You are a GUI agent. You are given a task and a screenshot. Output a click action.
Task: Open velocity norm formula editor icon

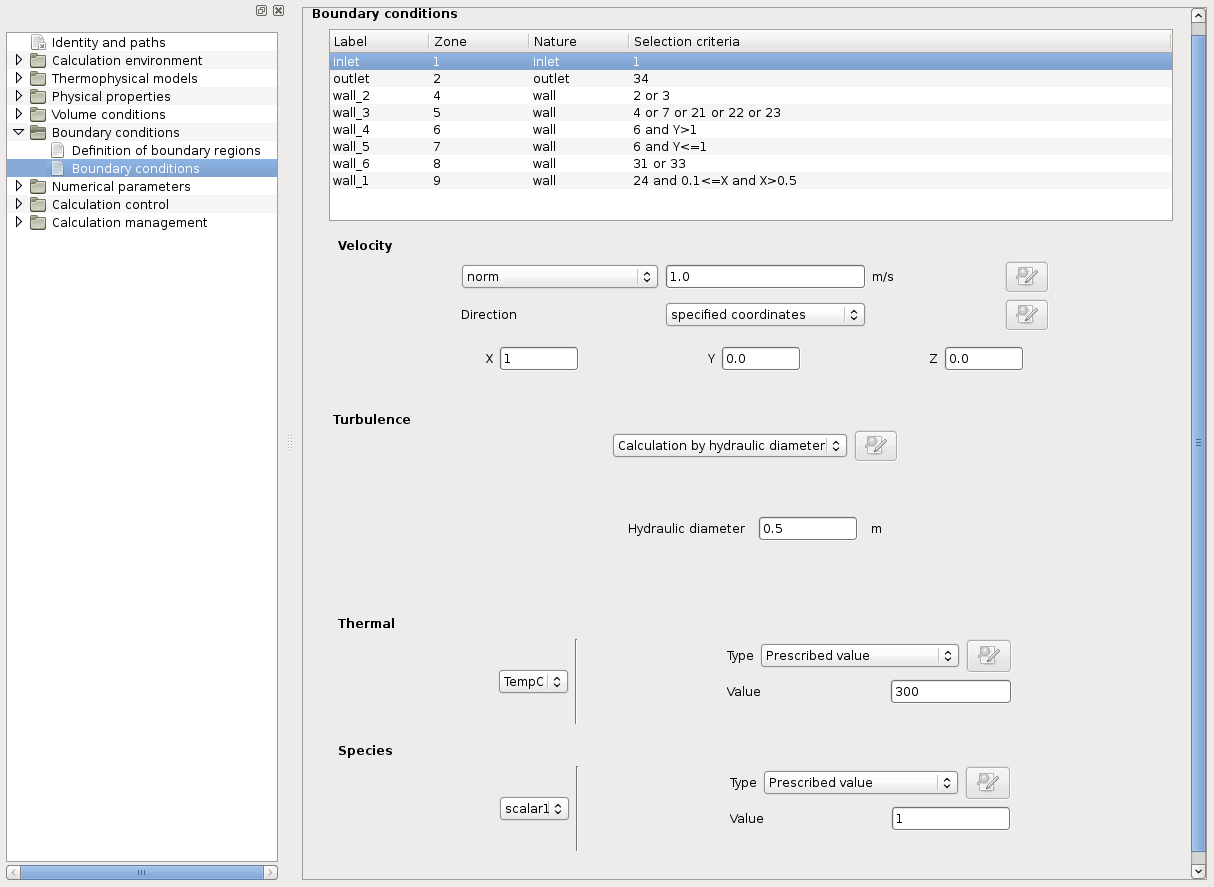point(1026,277)
